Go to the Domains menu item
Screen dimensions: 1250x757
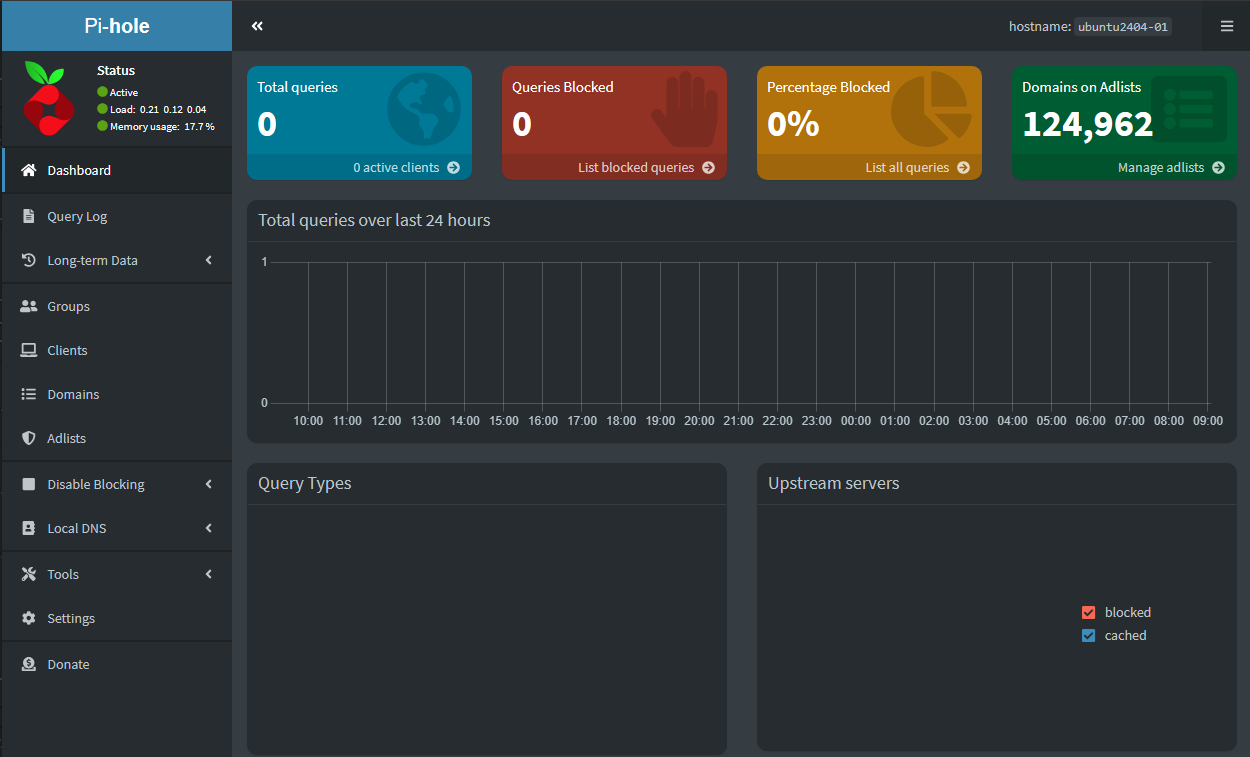[73, 394]
